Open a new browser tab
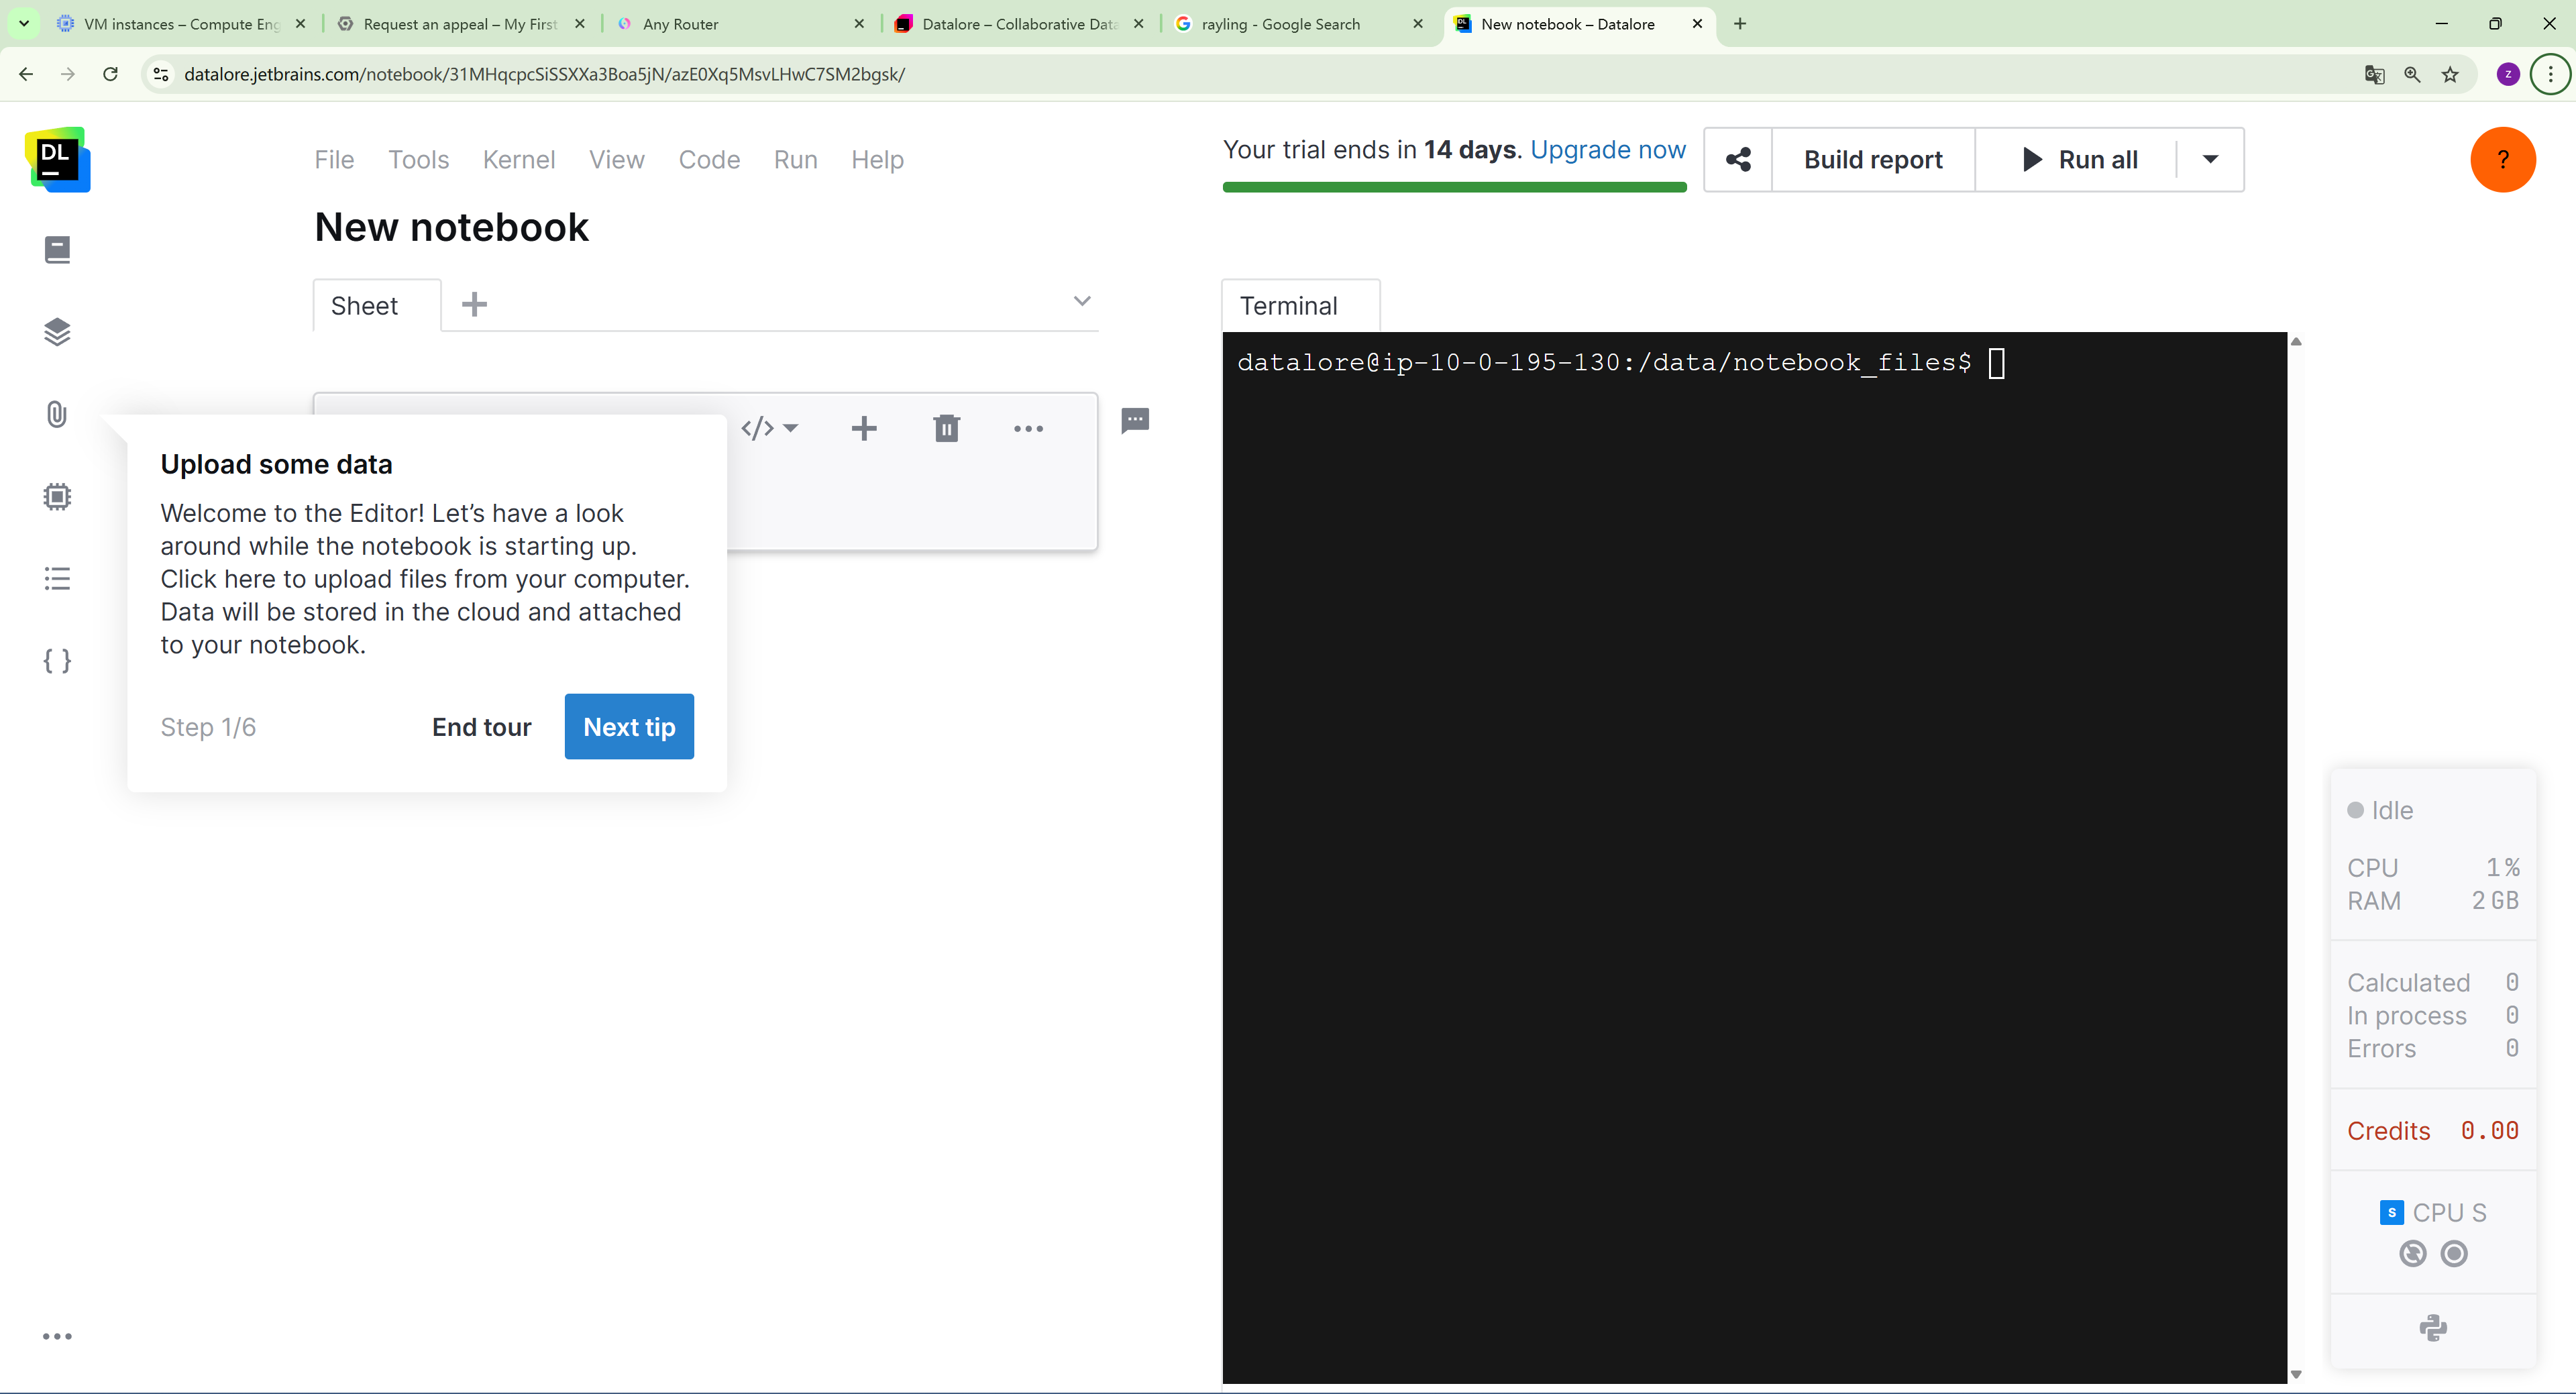The height and width of the screenshot is (1394, 2576). (1740, 23)
